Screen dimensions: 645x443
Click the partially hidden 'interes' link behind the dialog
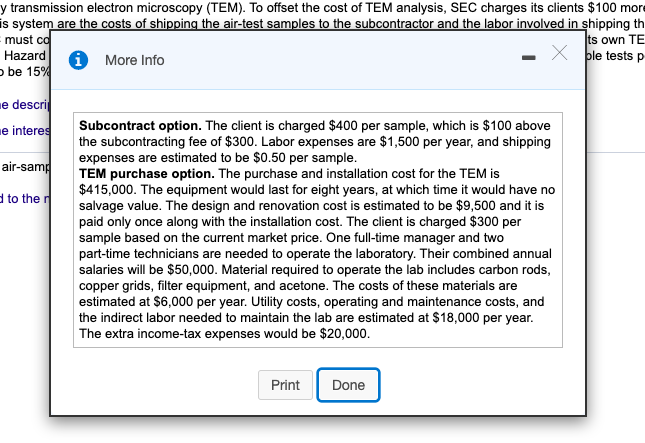(x=24, y=130)
